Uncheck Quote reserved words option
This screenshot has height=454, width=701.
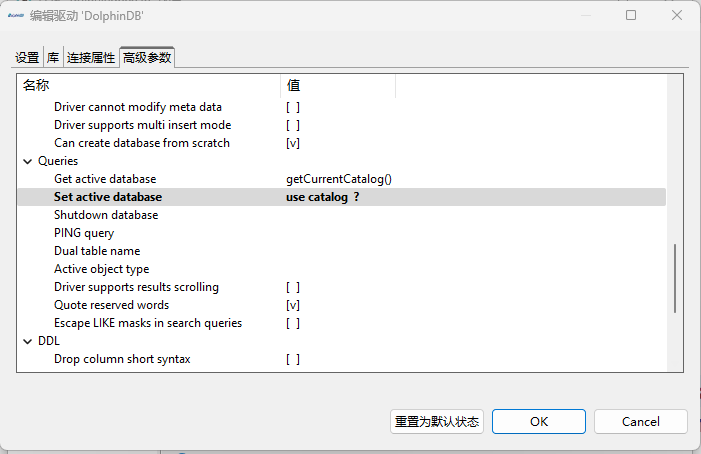click(293, 305)
